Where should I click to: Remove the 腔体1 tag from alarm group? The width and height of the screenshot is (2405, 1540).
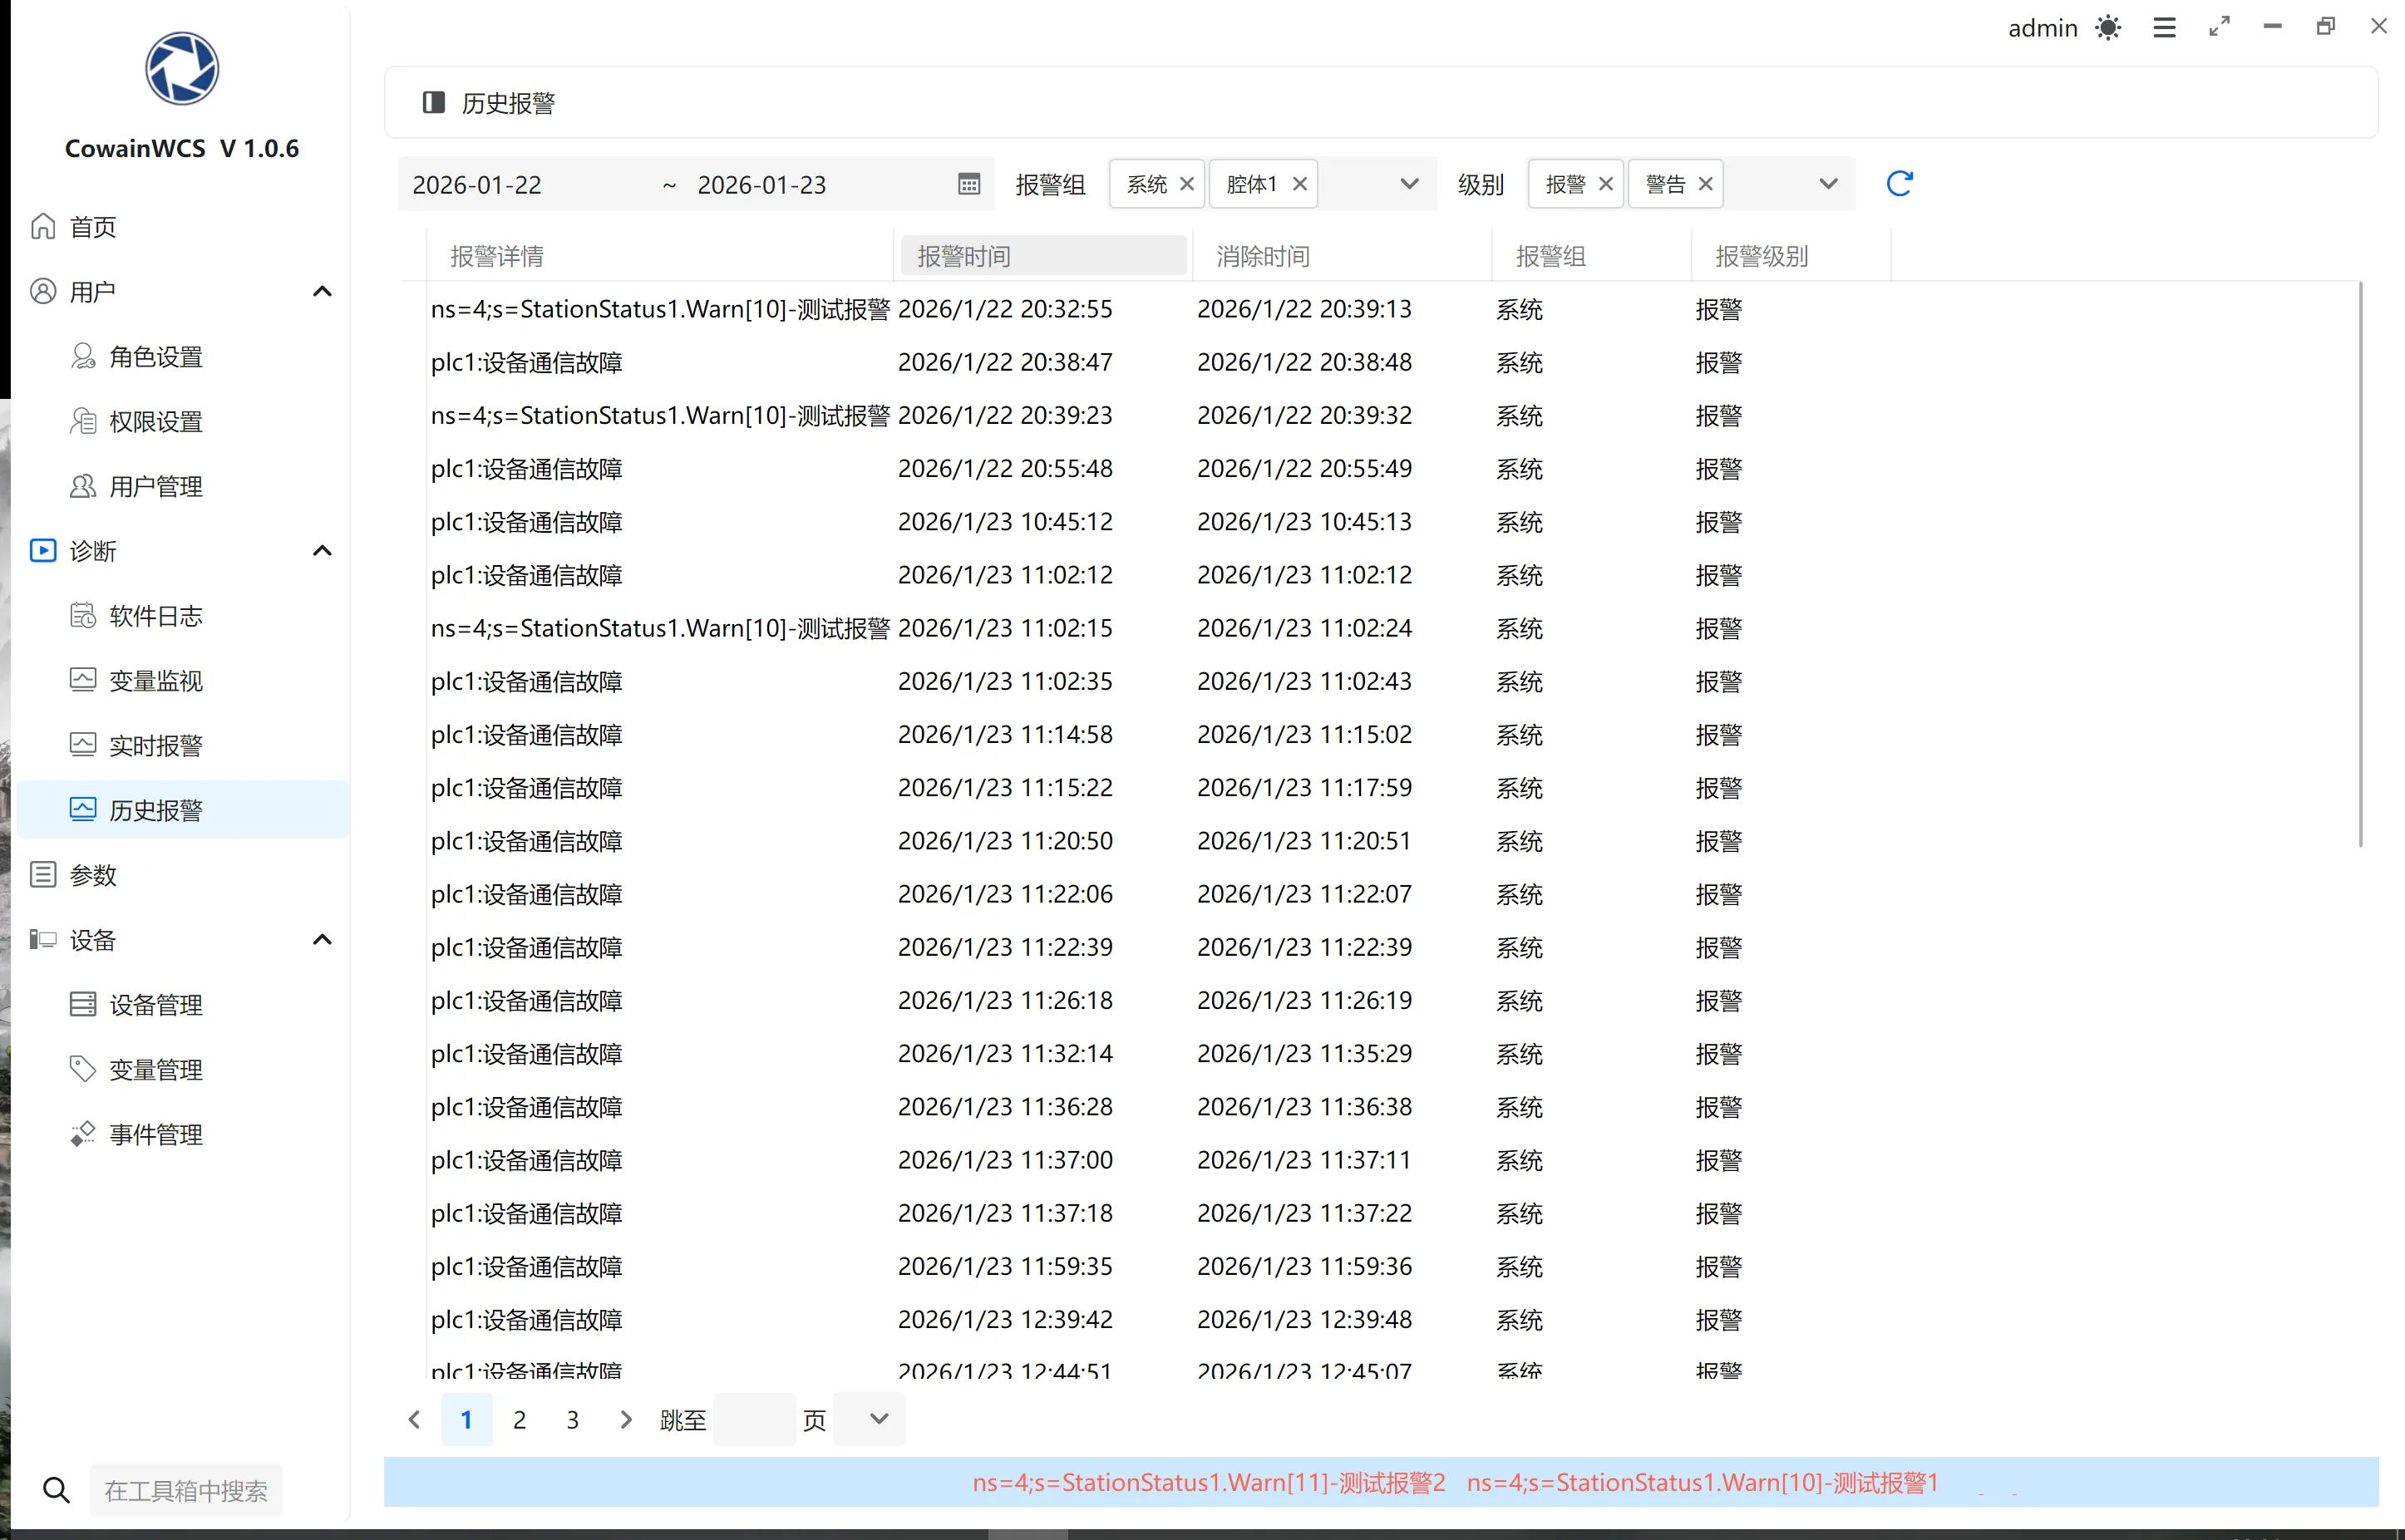[x=1300, y=184]
